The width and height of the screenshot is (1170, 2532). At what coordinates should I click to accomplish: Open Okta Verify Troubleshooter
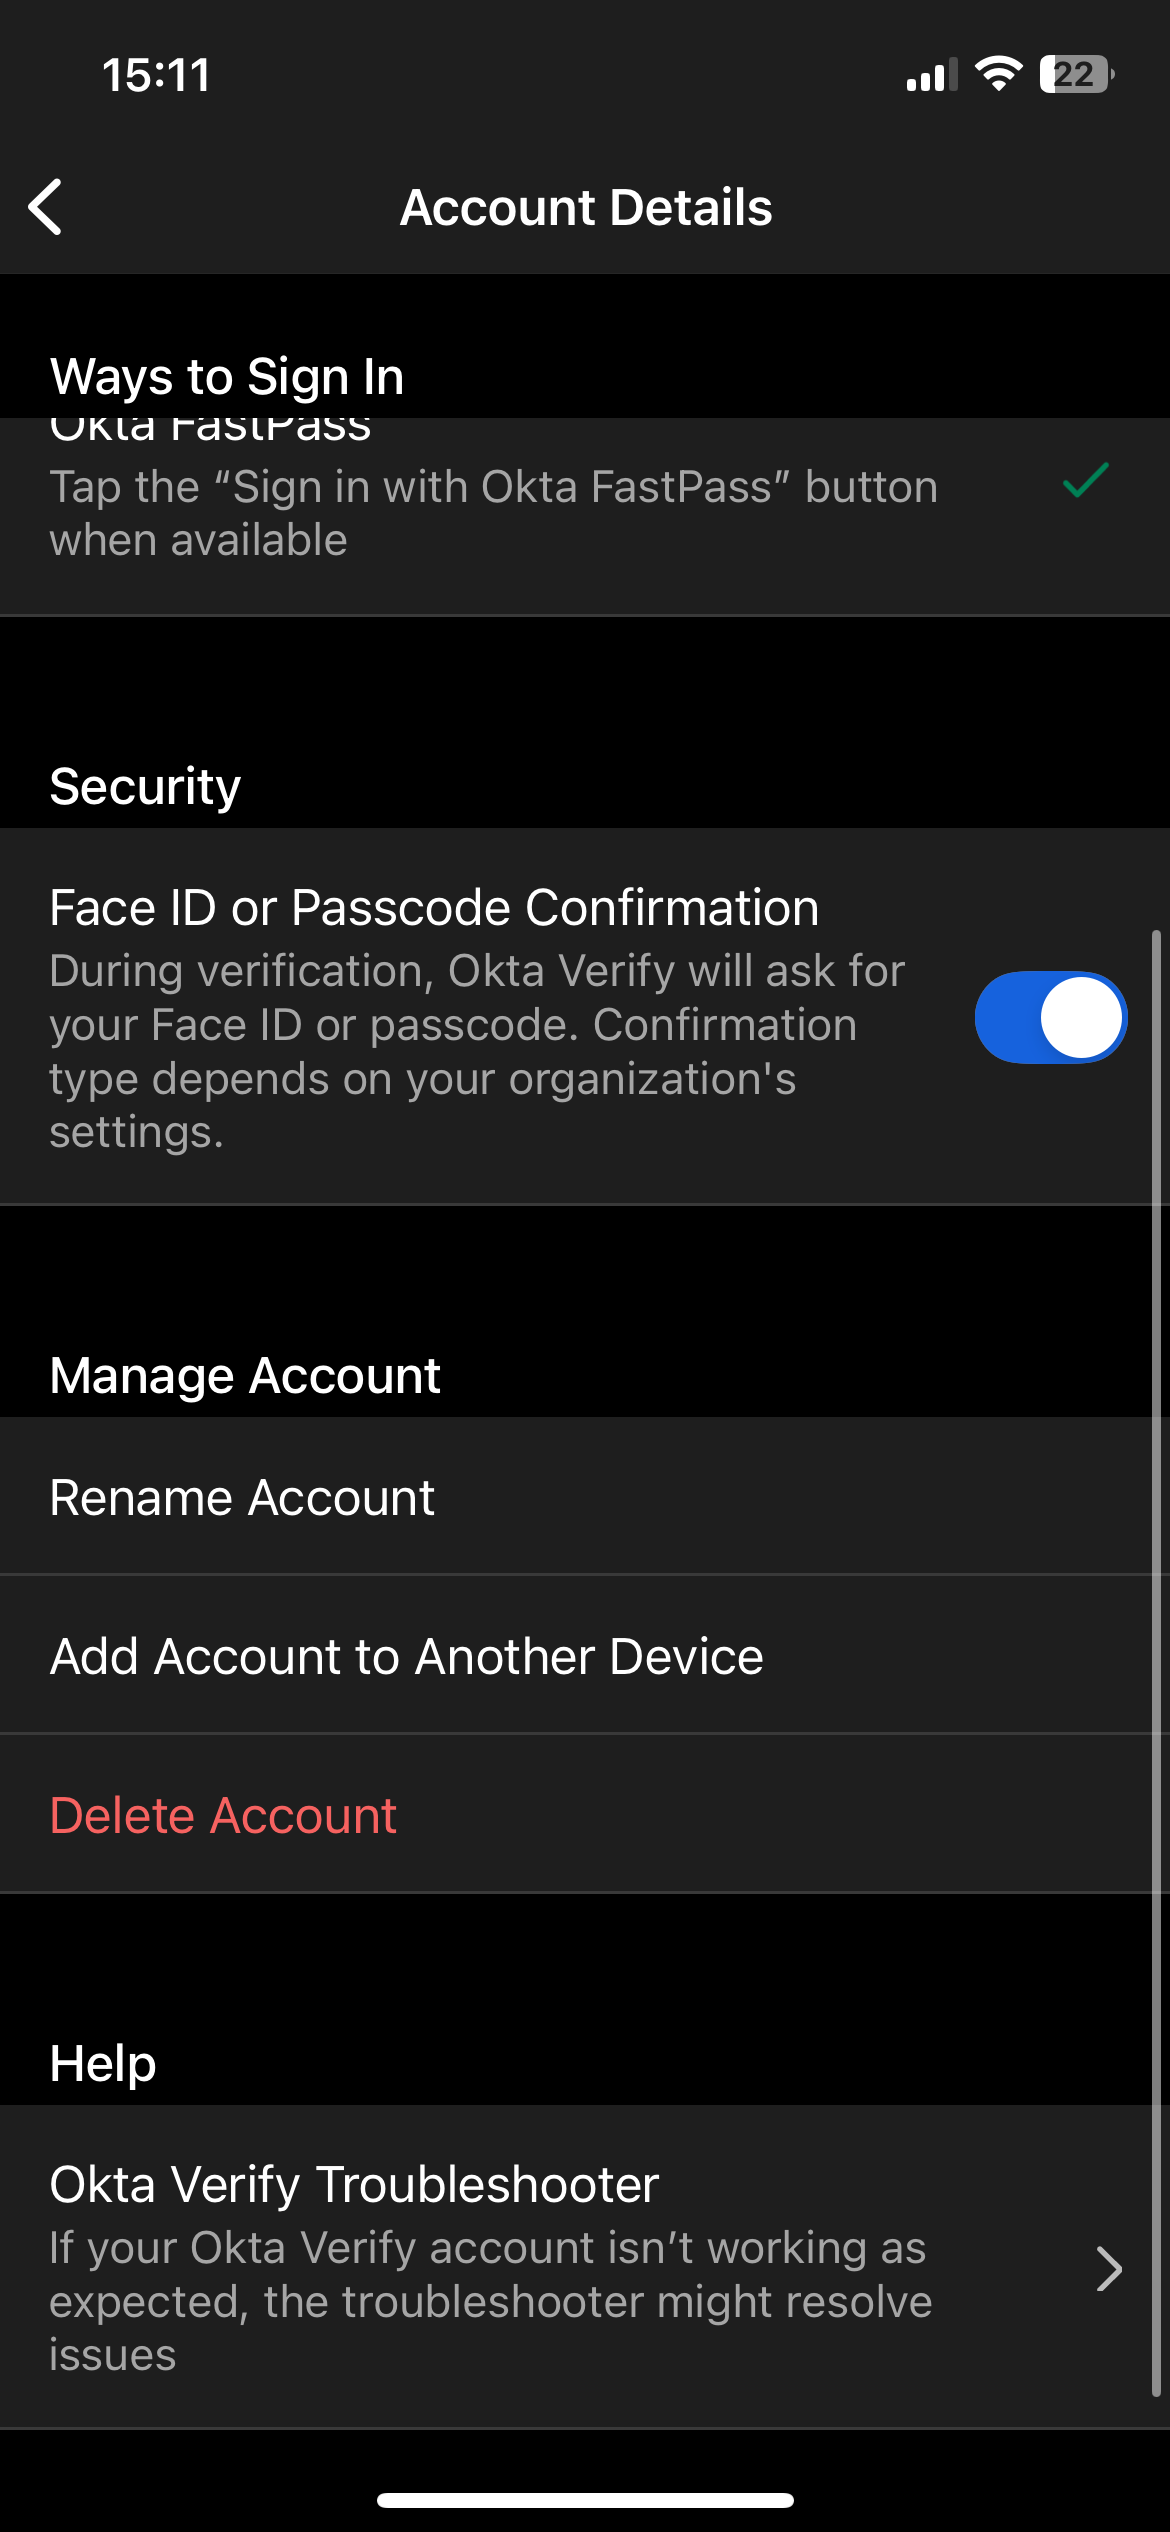353,2183
